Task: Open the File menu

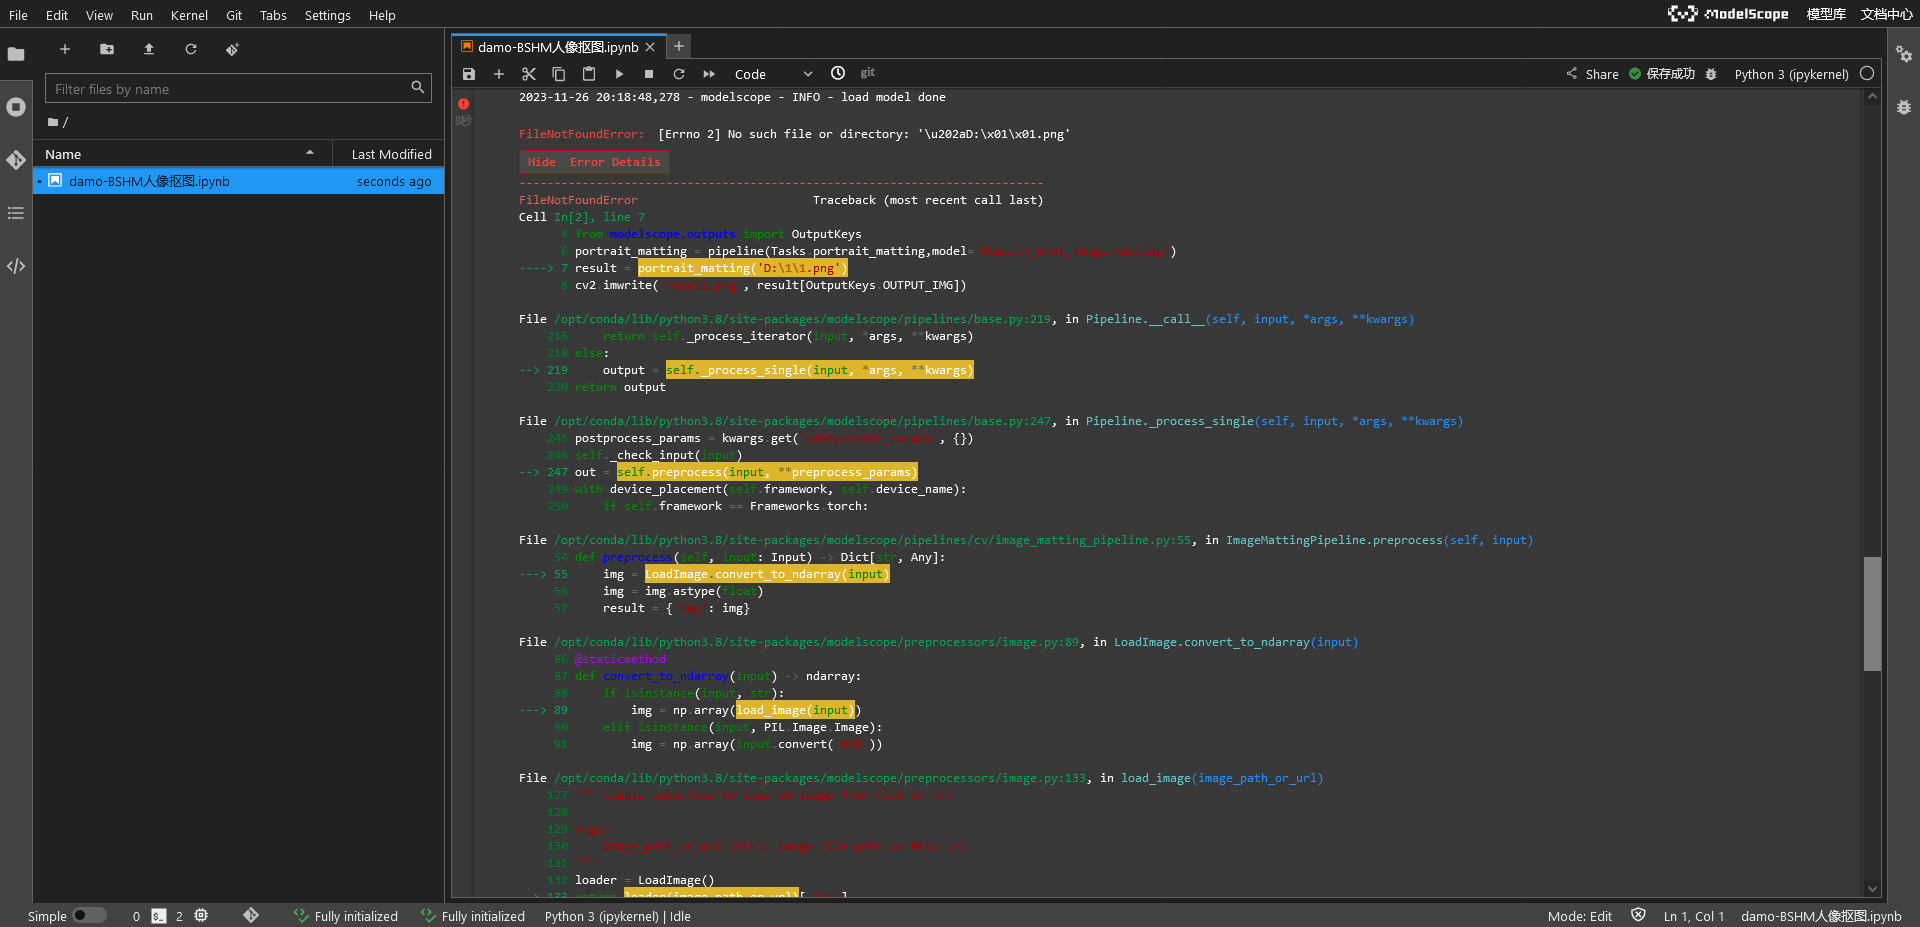Action: click(x=18, y=15)
